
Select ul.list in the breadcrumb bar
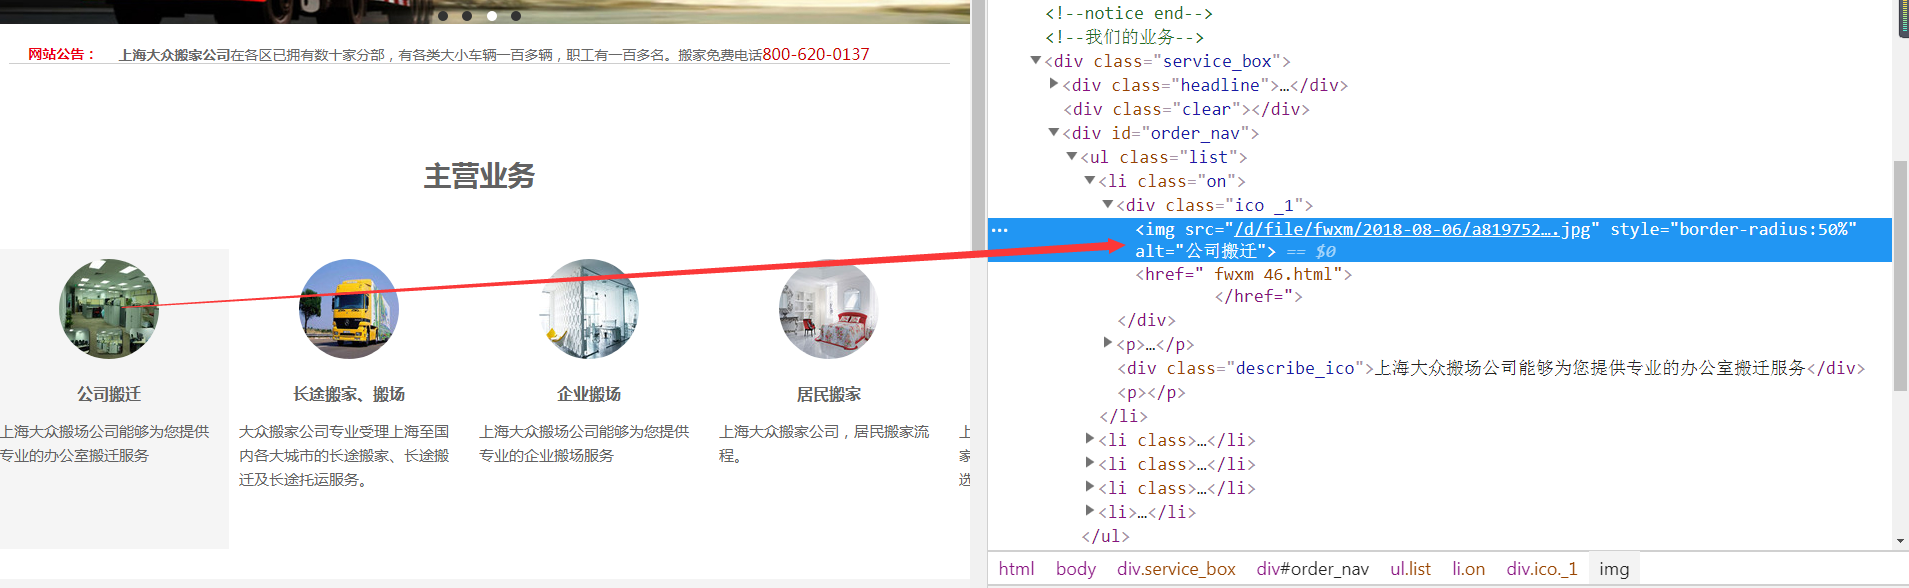coord(1410,569)
